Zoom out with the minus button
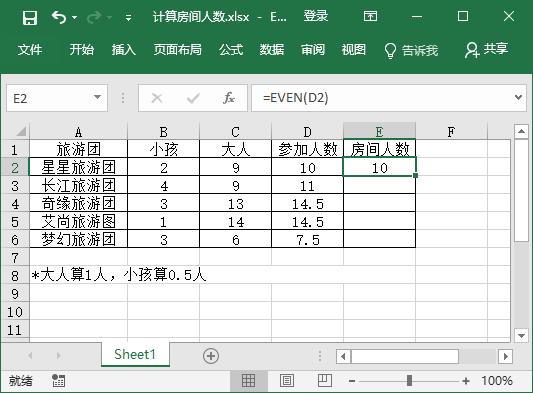533x393 pixels. (352, 381)
